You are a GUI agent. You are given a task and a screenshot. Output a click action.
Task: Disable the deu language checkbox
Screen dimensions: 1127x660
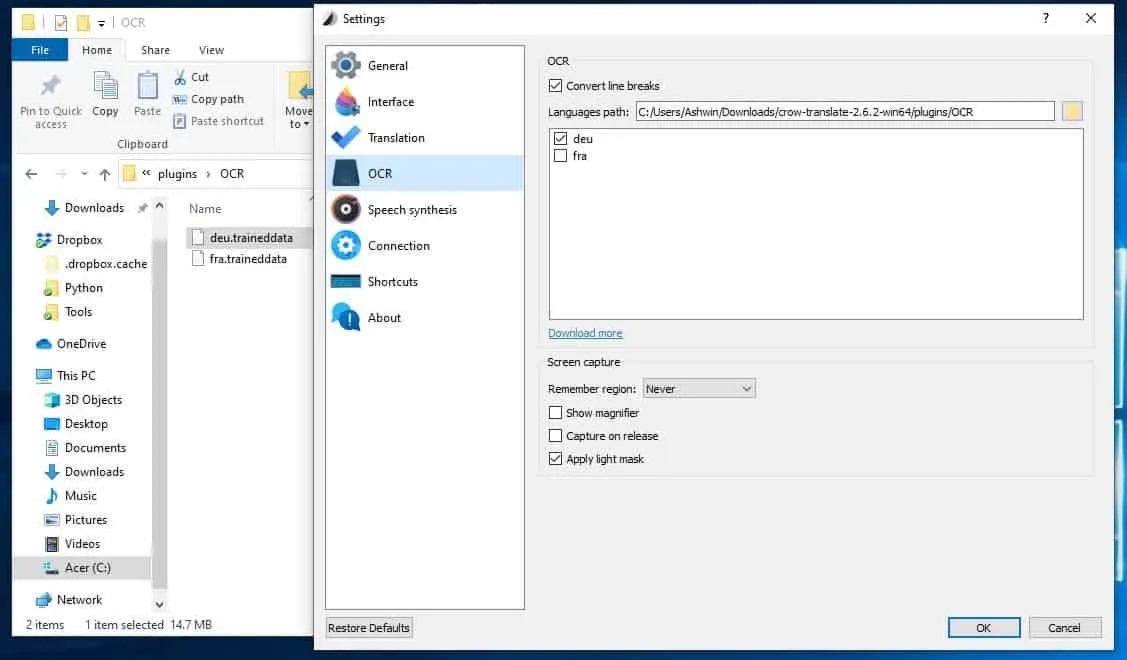pyautogui.click(x=561, y=139)
